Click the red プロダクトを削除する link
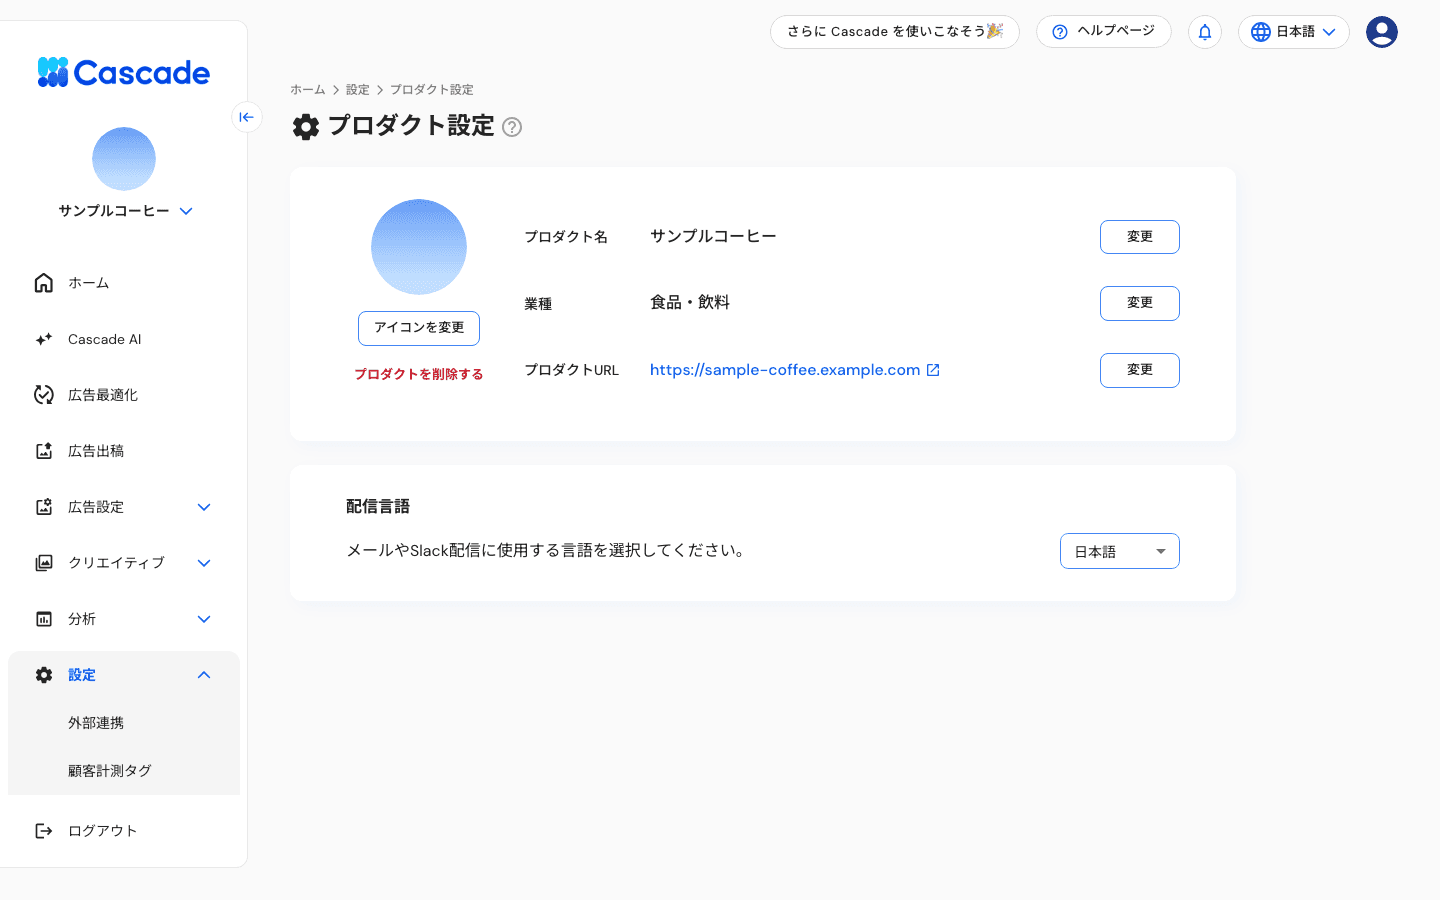The height and width of the screenshot is (900, 1440). coord(419,374)
